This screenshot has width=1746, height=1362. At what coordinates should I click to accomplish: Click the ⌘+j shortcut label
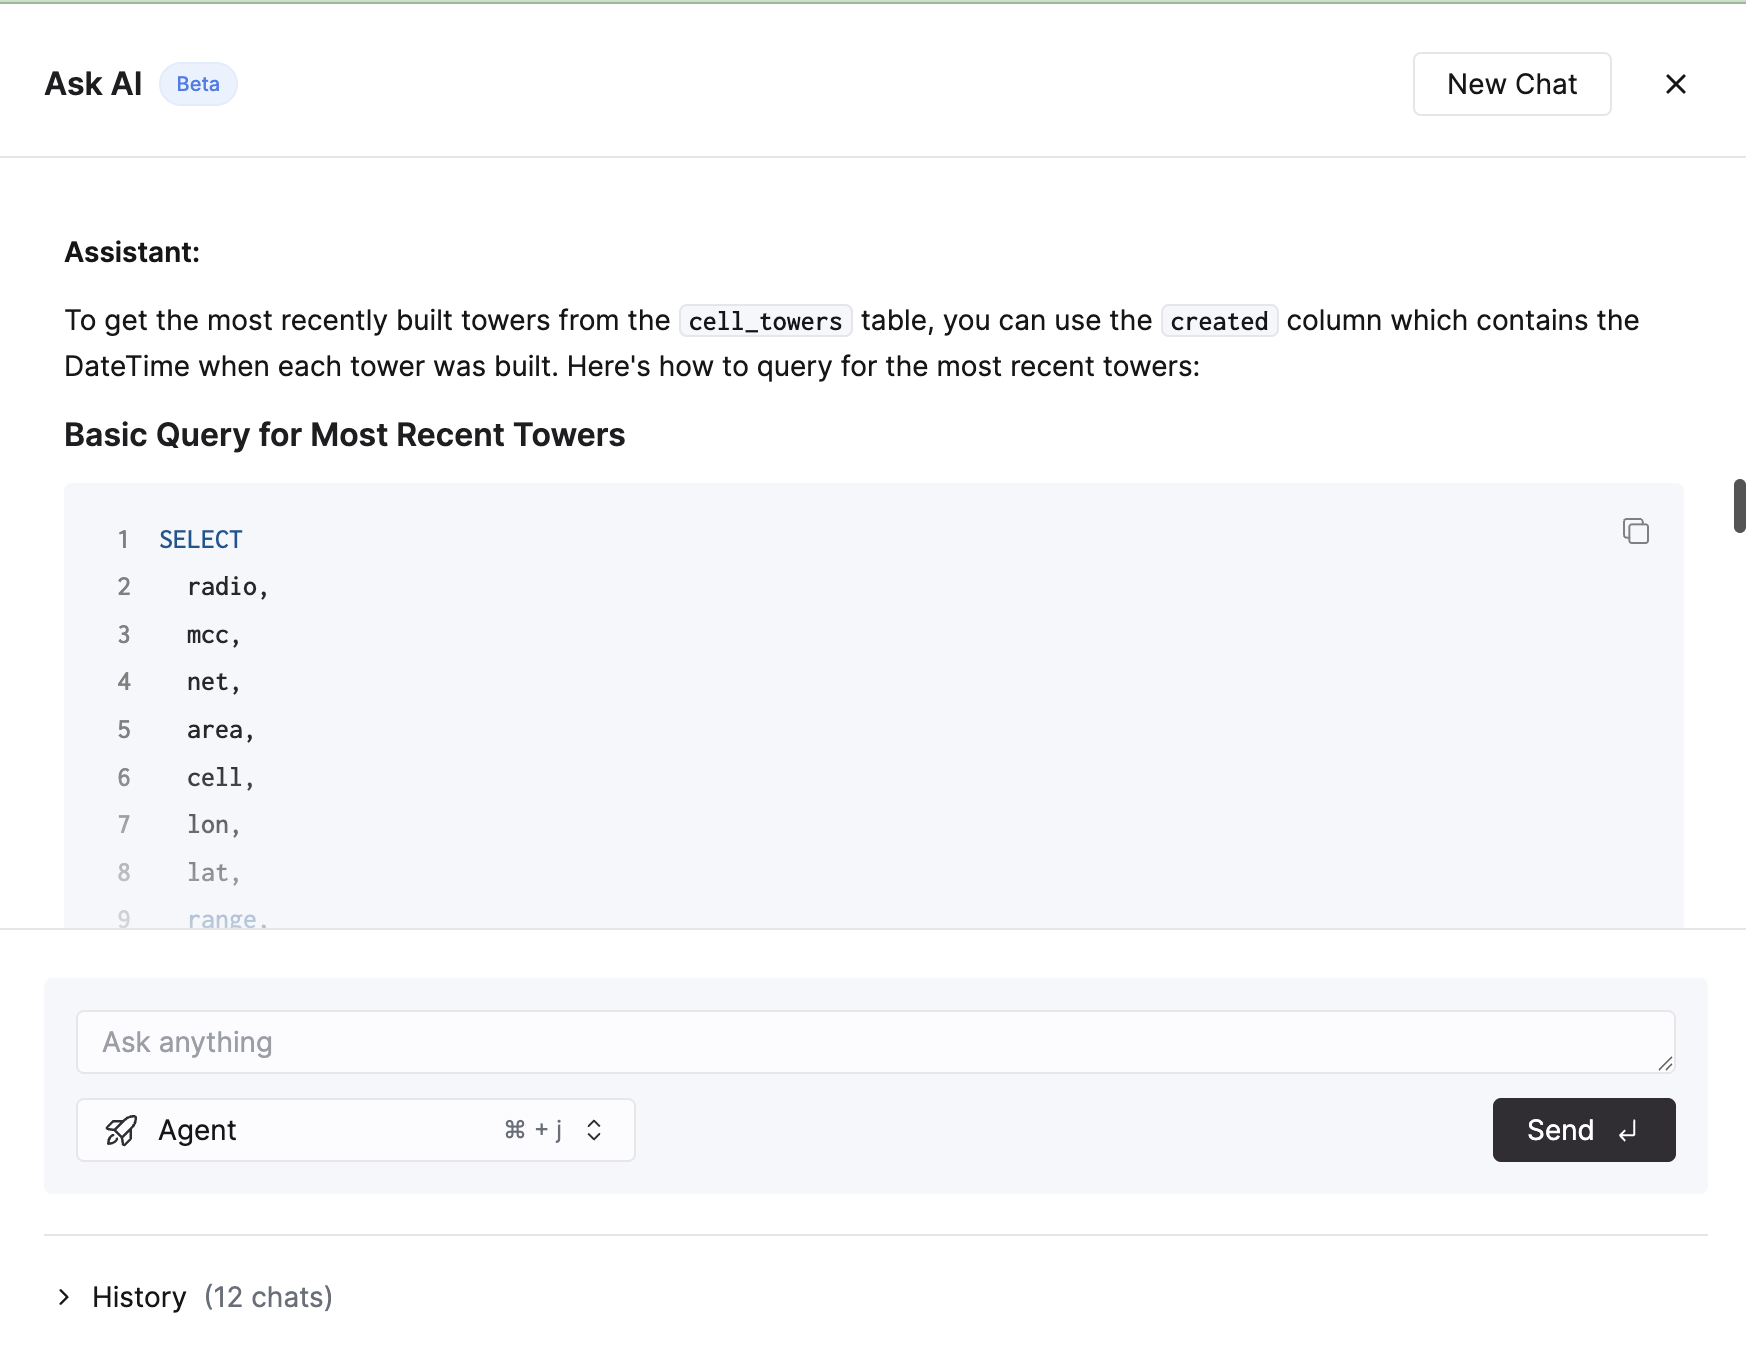click(x=534, y=1129)
